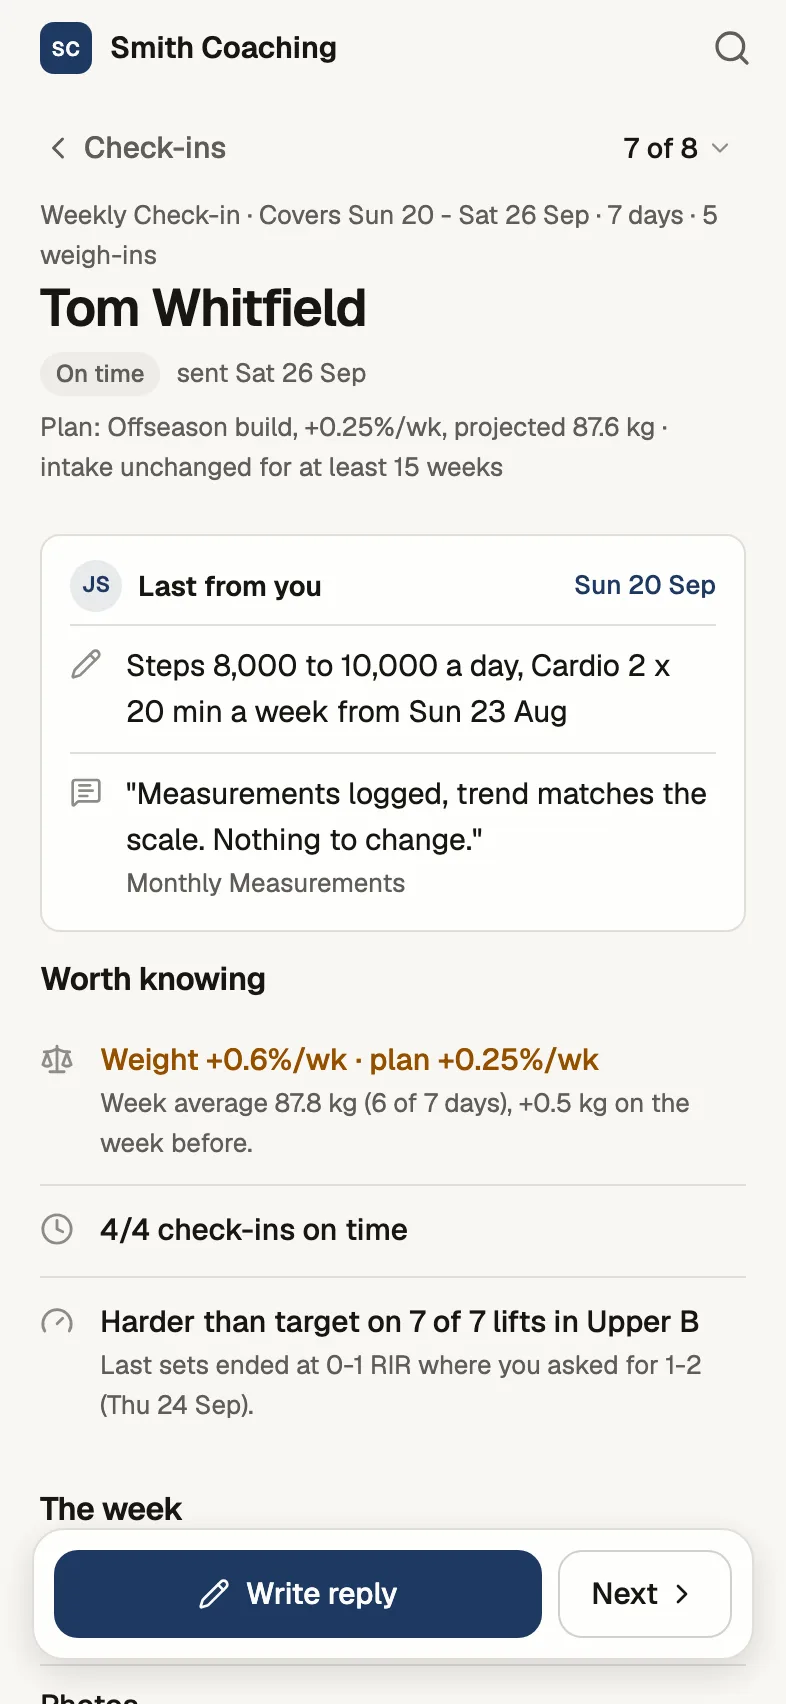This screenshot has width=786, height=1704.
Task: Open Harder than target Upper B row
Action: [393, 1363]
